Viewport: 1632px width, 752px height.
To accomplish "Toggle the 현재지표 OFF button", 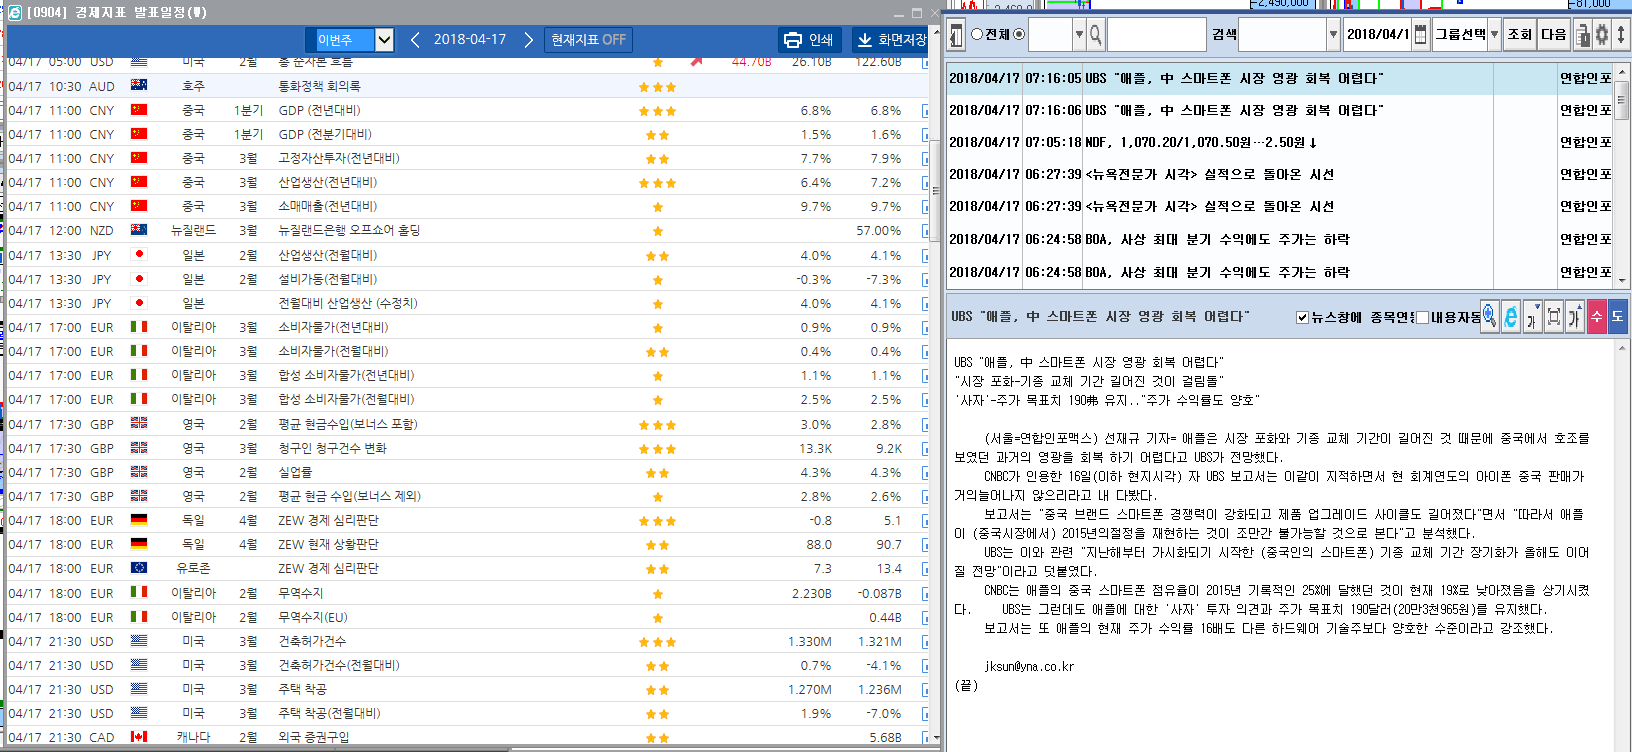I will coord(589,40).
